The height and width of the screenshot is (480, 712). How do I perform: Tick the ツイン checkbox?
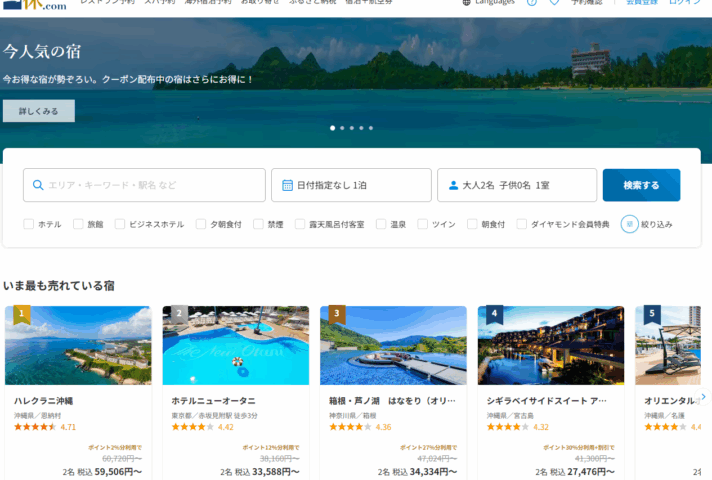(422, 224)
